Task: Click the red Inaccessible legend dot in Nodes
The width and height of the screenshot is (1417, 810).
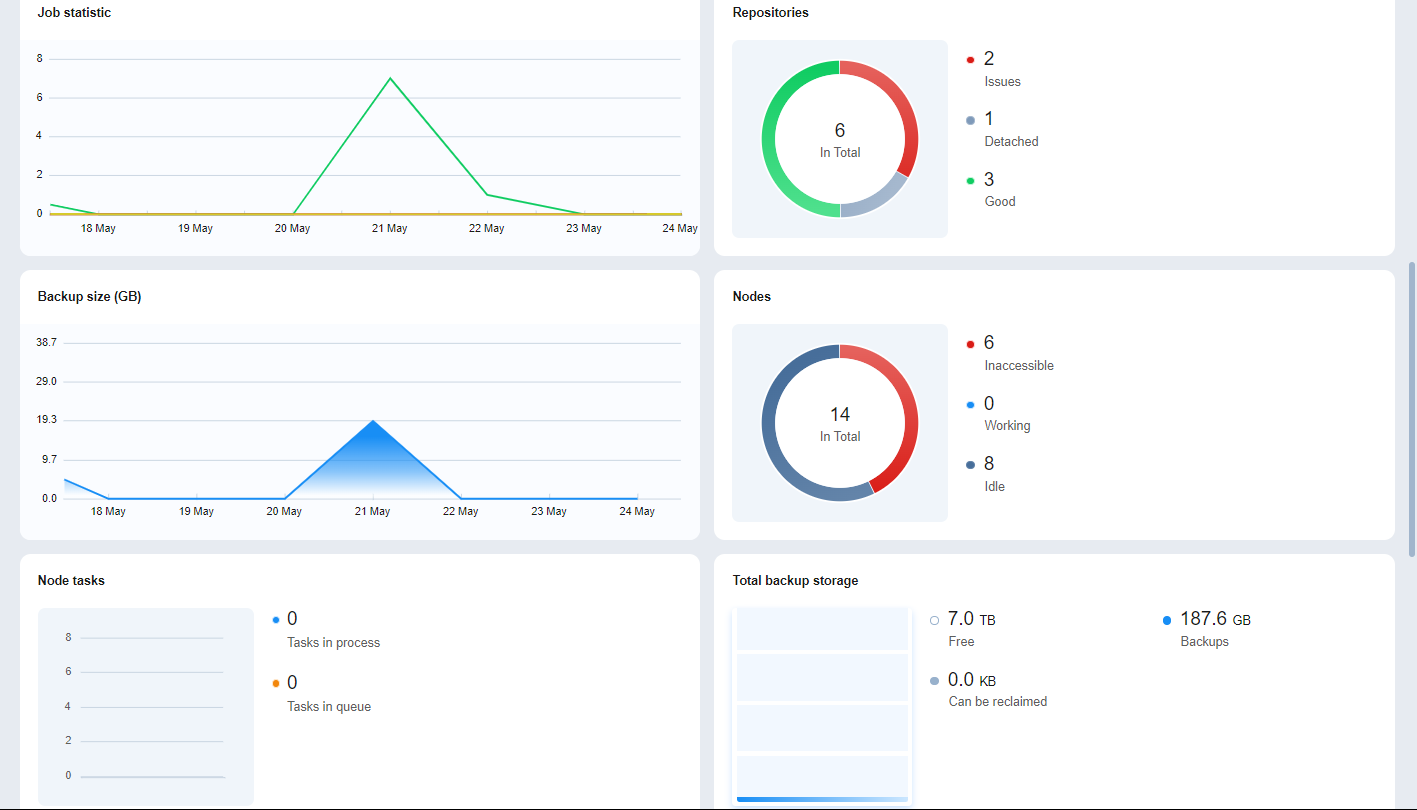Action: 970,344
